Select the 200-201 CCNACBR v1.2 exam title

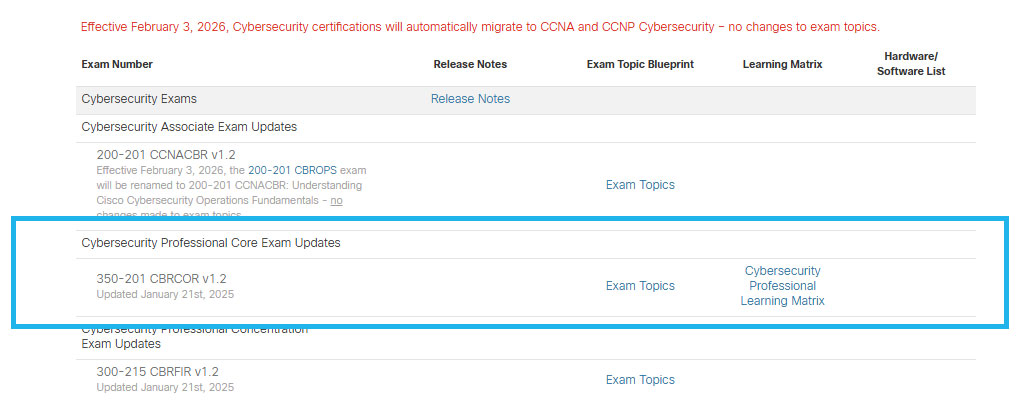point(166,155)
